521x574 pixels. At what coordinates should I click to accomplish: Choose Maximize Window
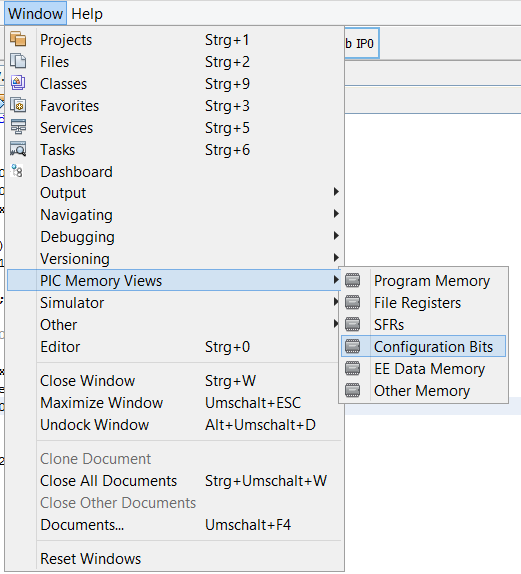tap(174, 403)
